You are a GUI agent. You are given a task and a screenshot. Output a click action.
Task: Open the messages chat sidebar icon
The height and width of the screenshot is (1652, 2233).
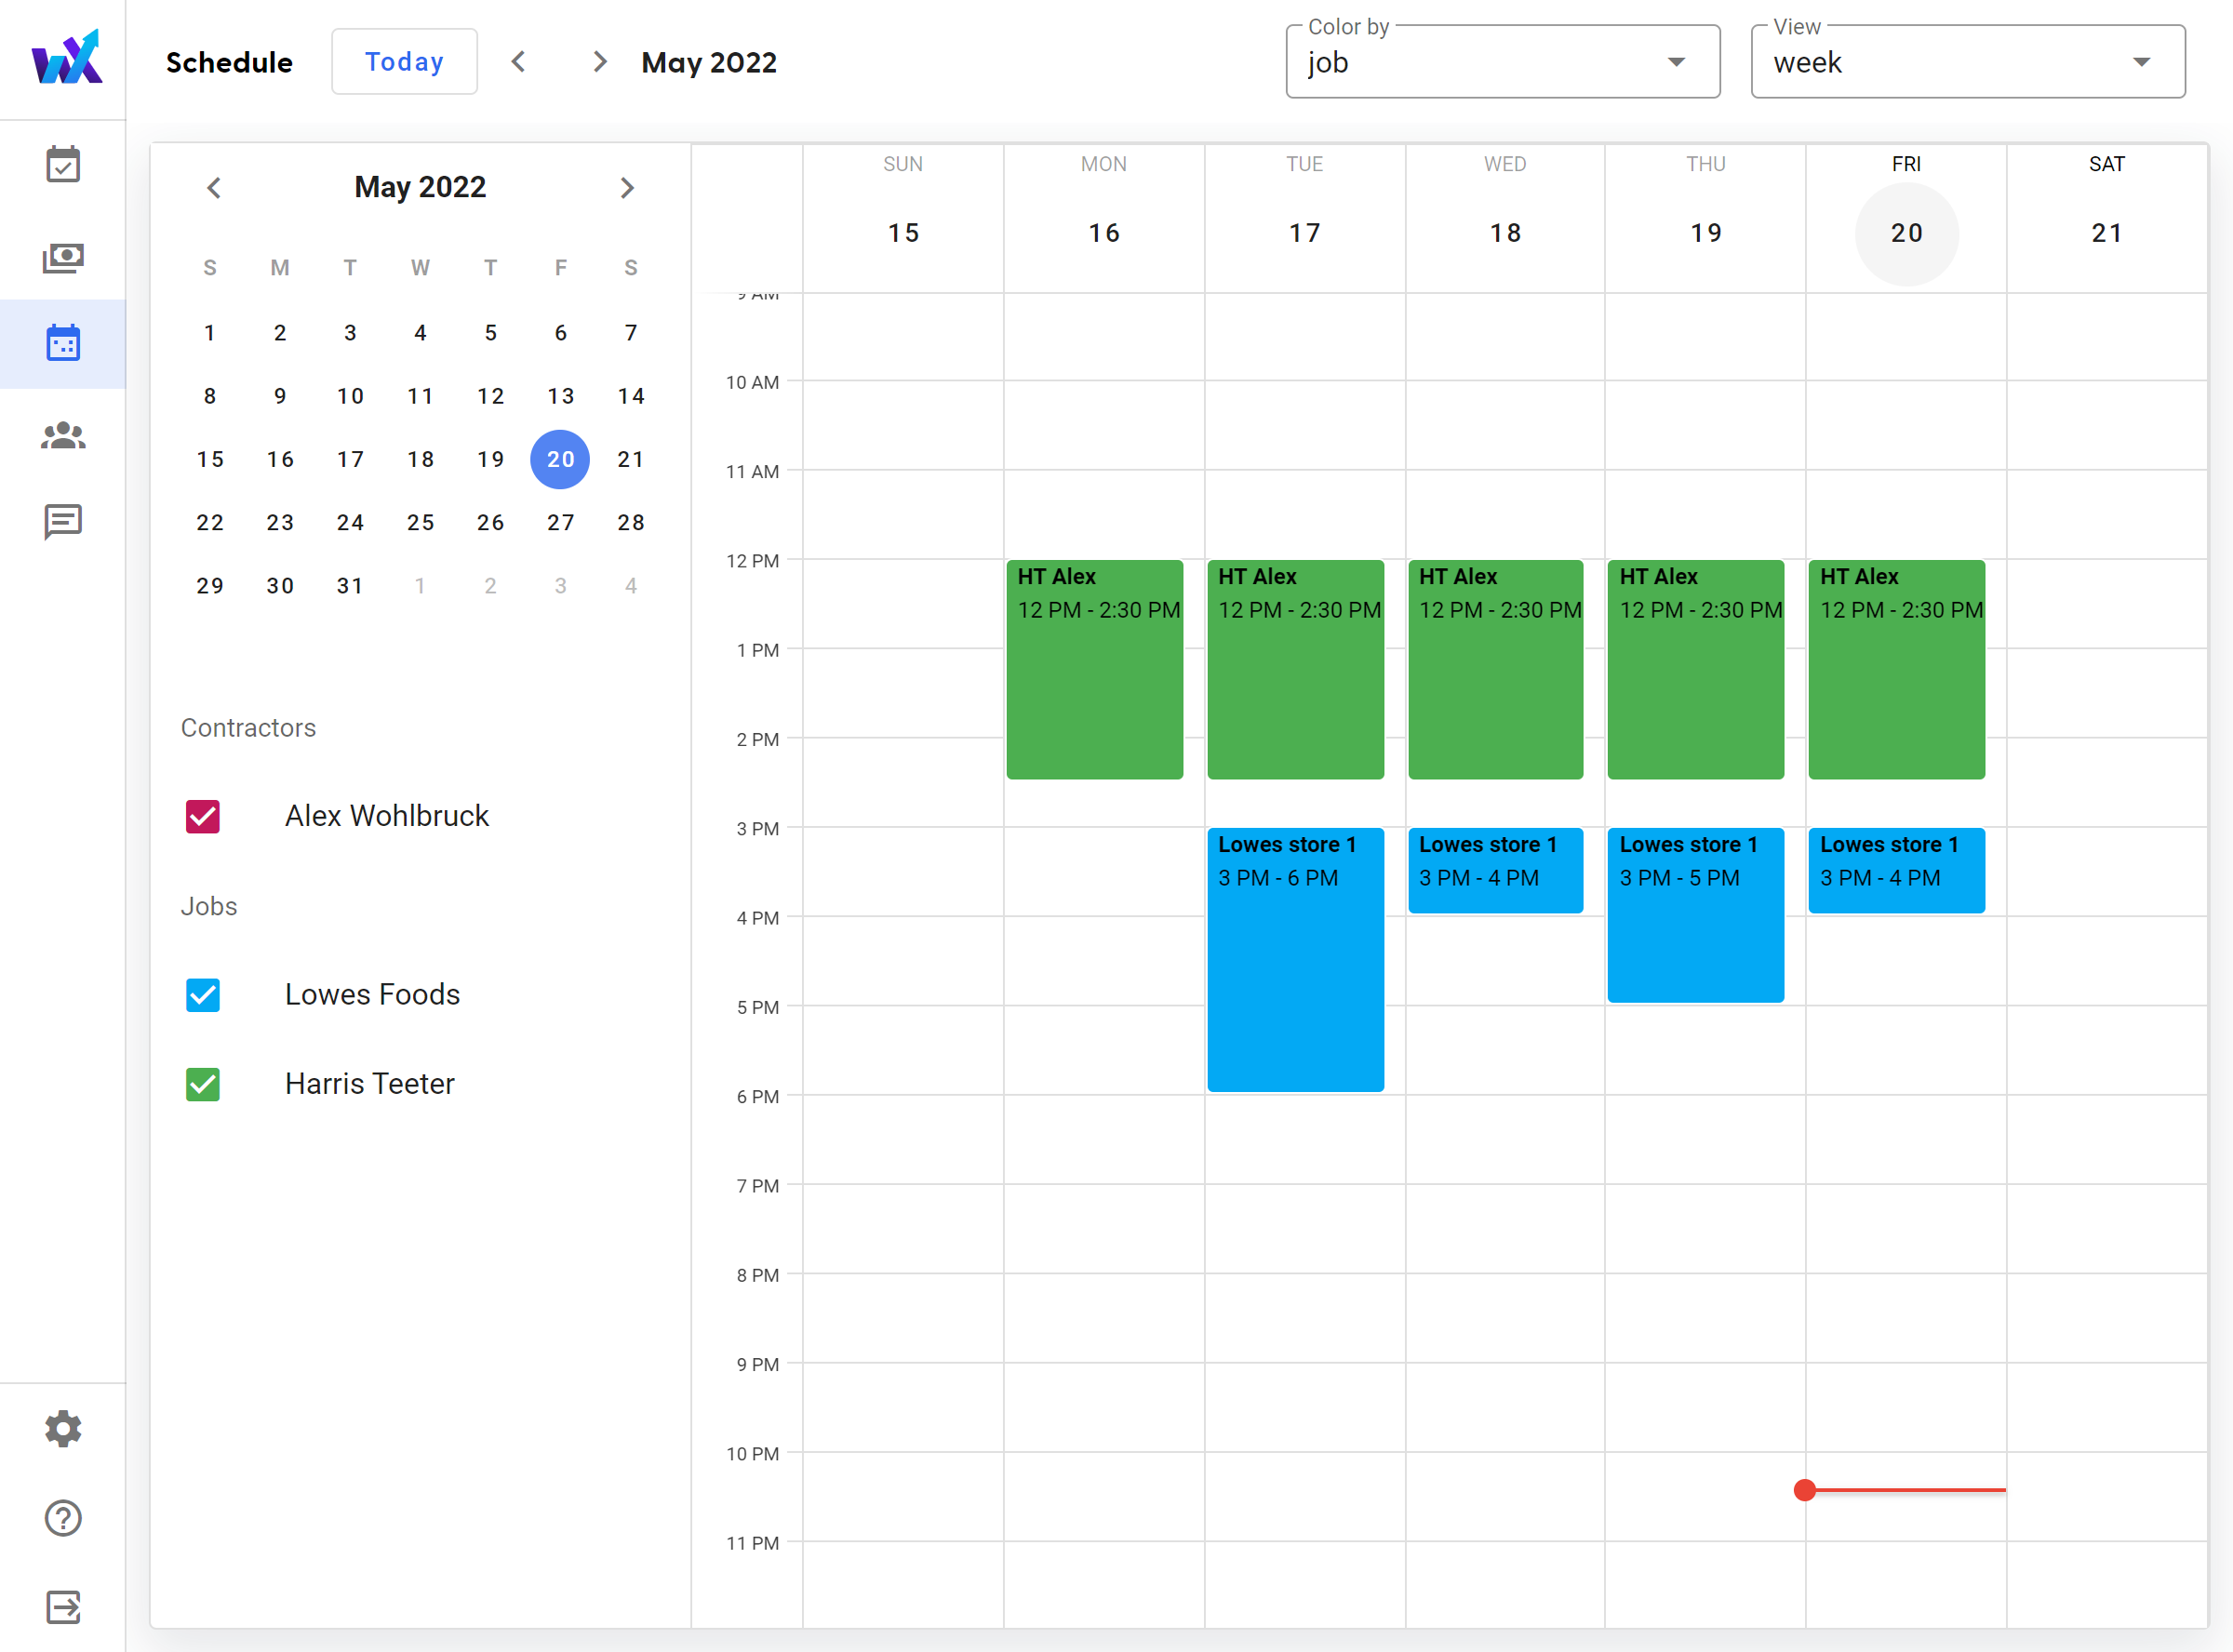(x=63, y=521)
